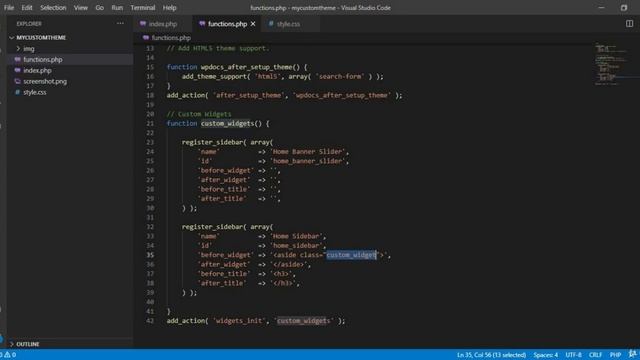Viewport: 640px width, 360px height.
Task: Open the Help menu
Action: (x=169, y=8)
